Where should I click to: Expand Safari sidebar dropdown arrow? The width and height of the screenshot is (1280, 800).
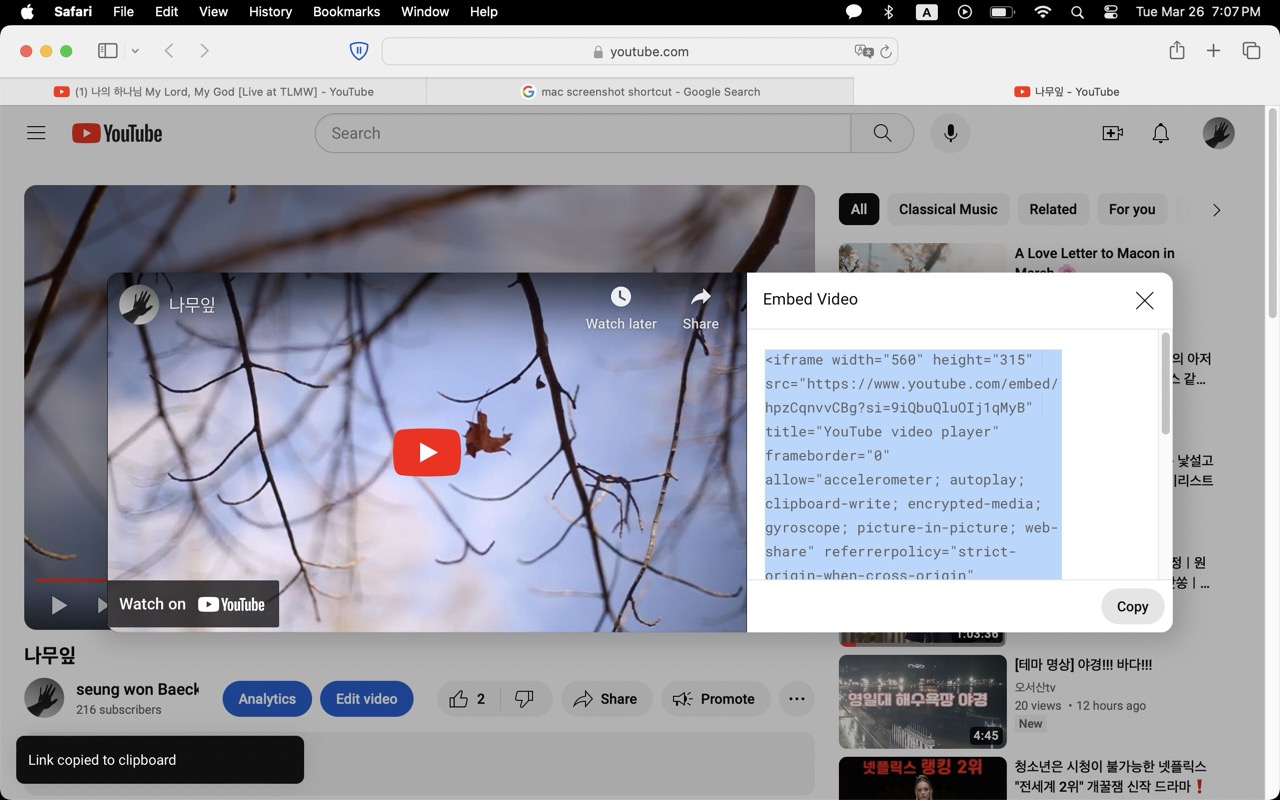[x=135, y=51]
